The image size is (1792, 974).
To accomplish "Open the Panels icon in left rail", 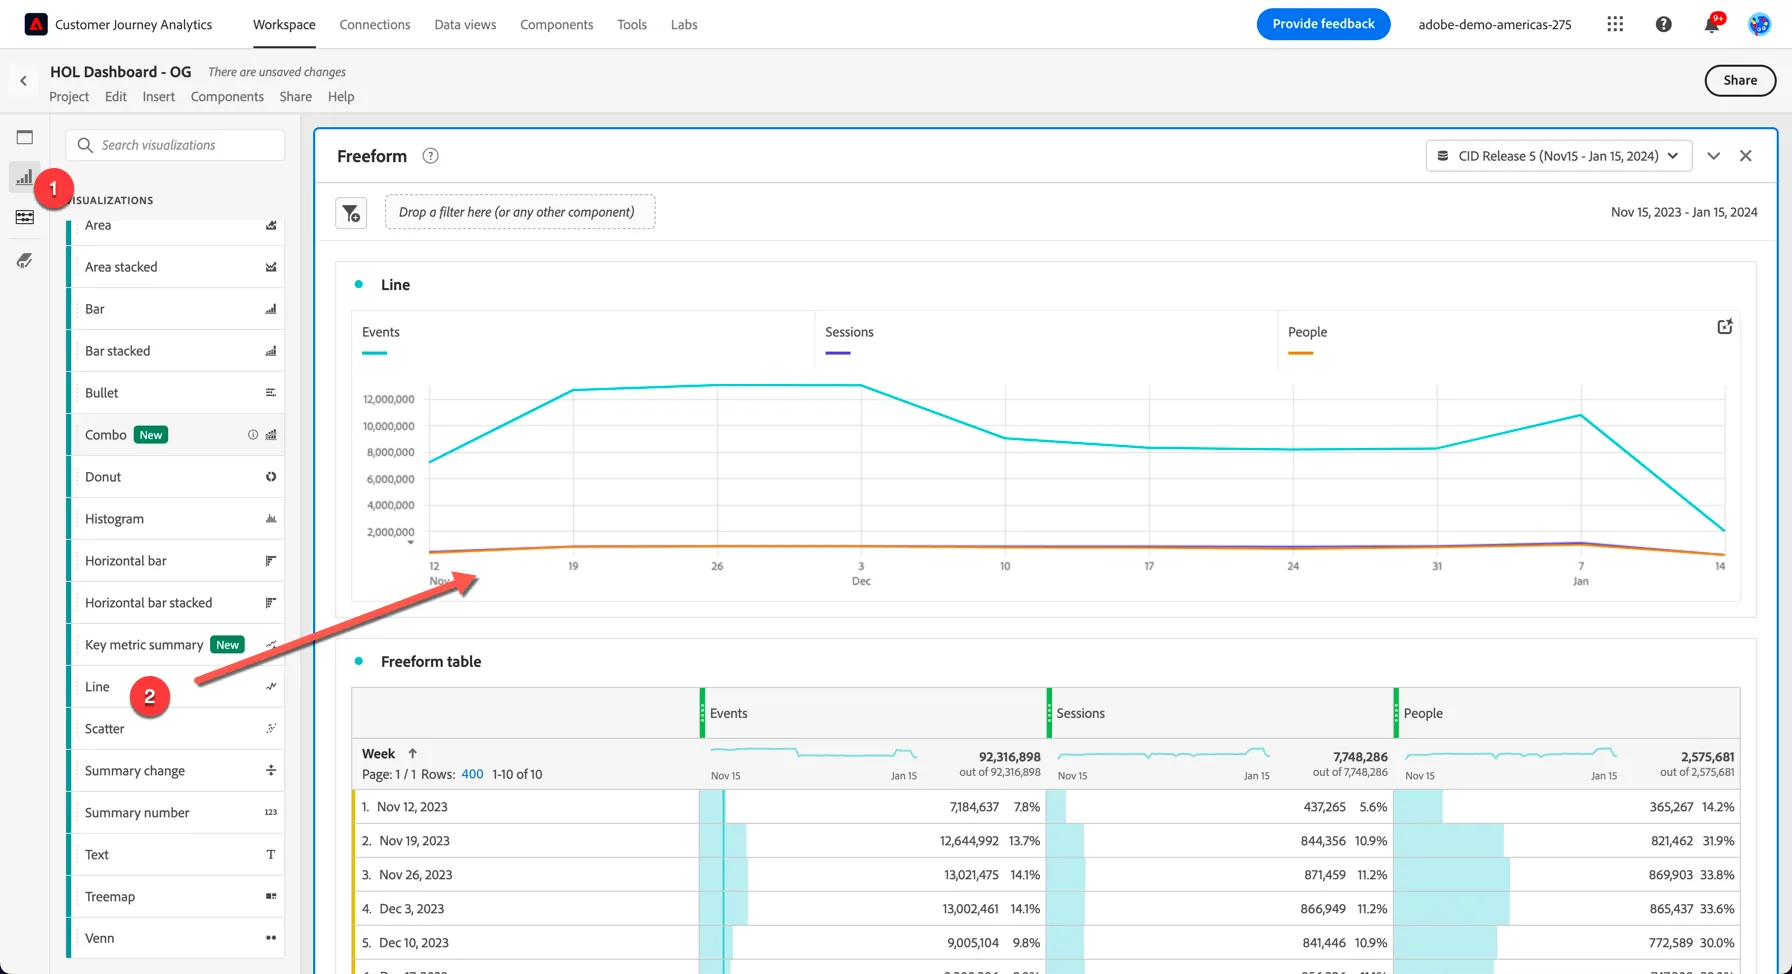I will pyautogui.click(x=25, y=138).
